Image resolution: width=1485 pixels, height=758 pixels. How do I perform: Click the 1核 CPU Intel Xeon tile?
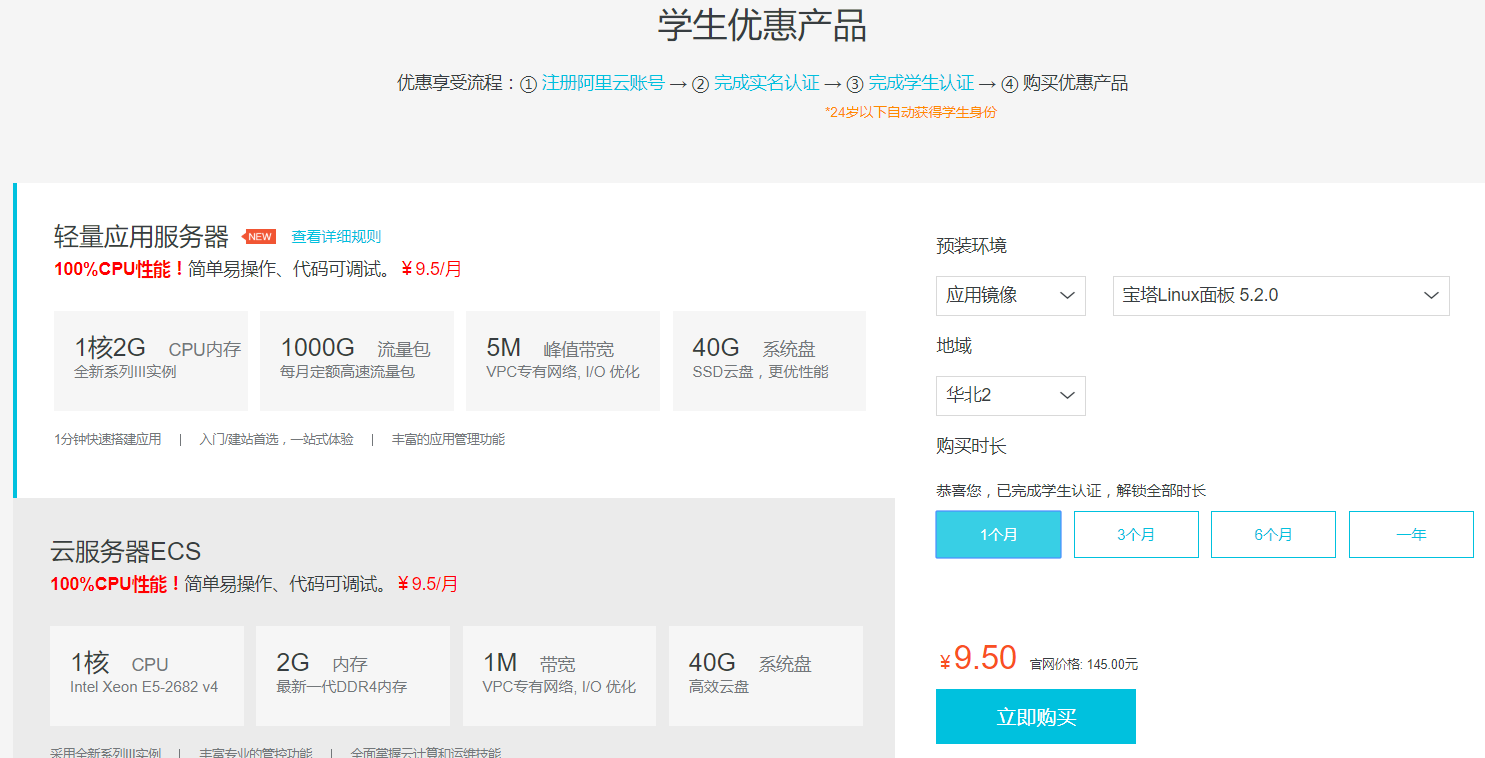147,676
